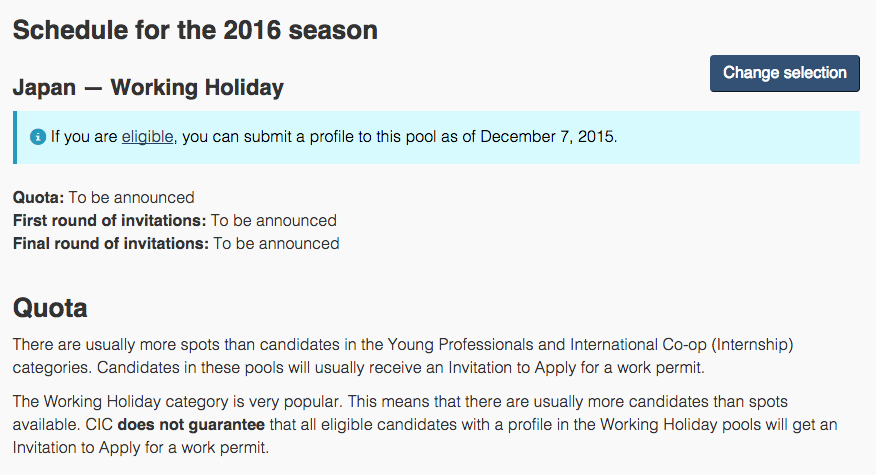Select the Japan — Working Holiday subheading
The image size is (876, 475).
tap(148, 88)
